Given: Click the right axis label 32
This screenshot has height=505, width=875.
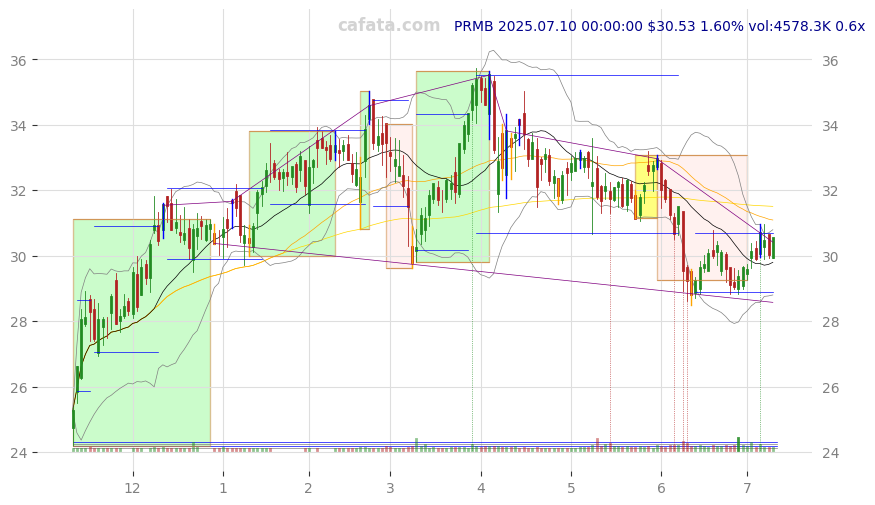Looking at the screenshot, I should coord(830,191).
